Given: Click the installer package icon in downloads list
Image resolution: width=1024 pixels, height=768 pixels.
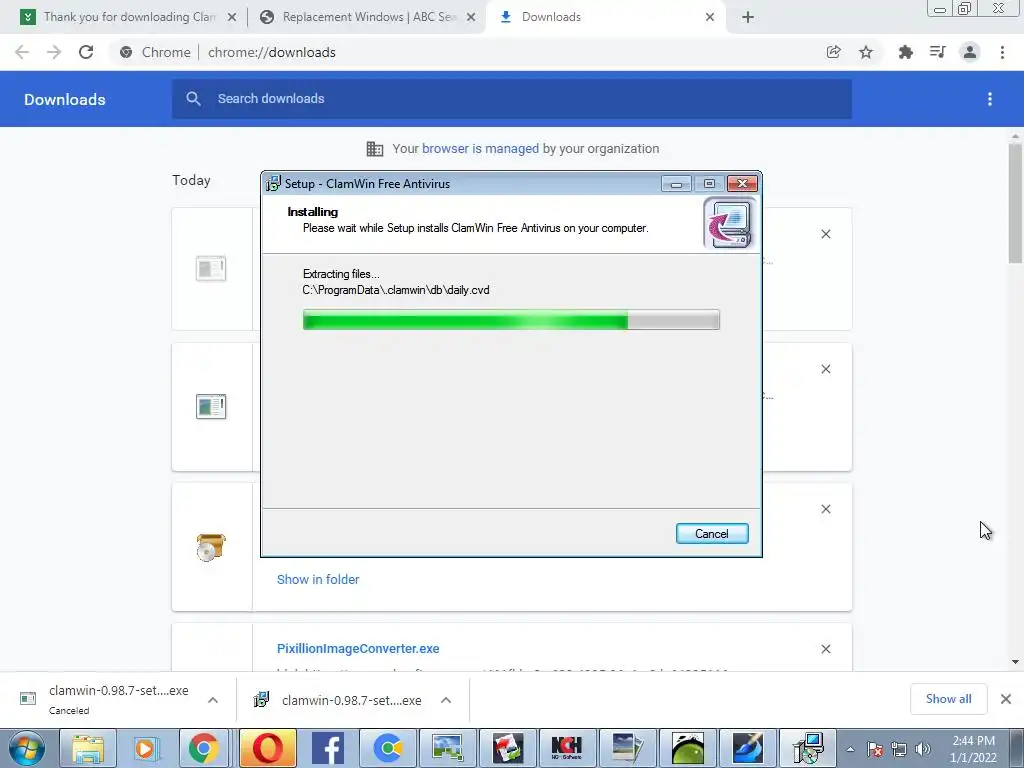Looking at the screenshot, I should (210, 547).
